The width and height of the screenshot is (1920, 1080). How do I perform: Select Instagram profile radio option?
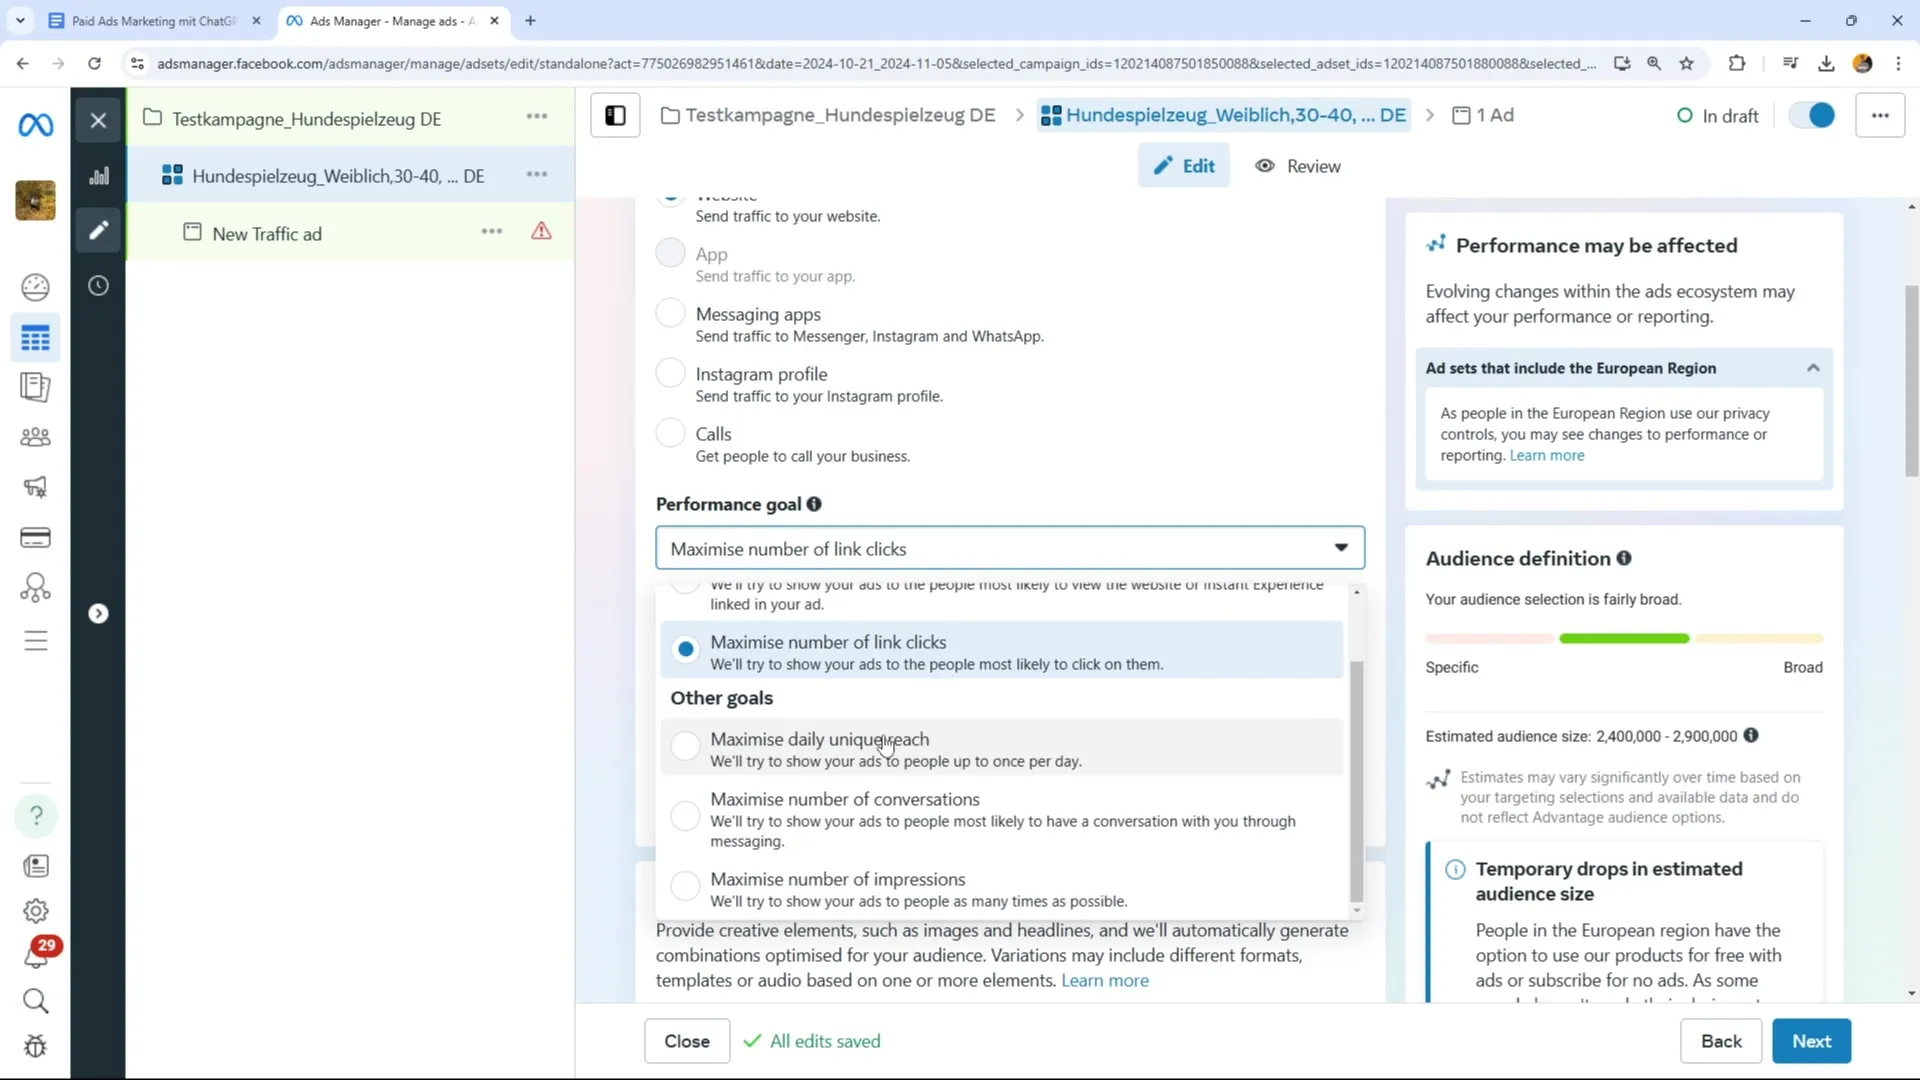point(670,374)
